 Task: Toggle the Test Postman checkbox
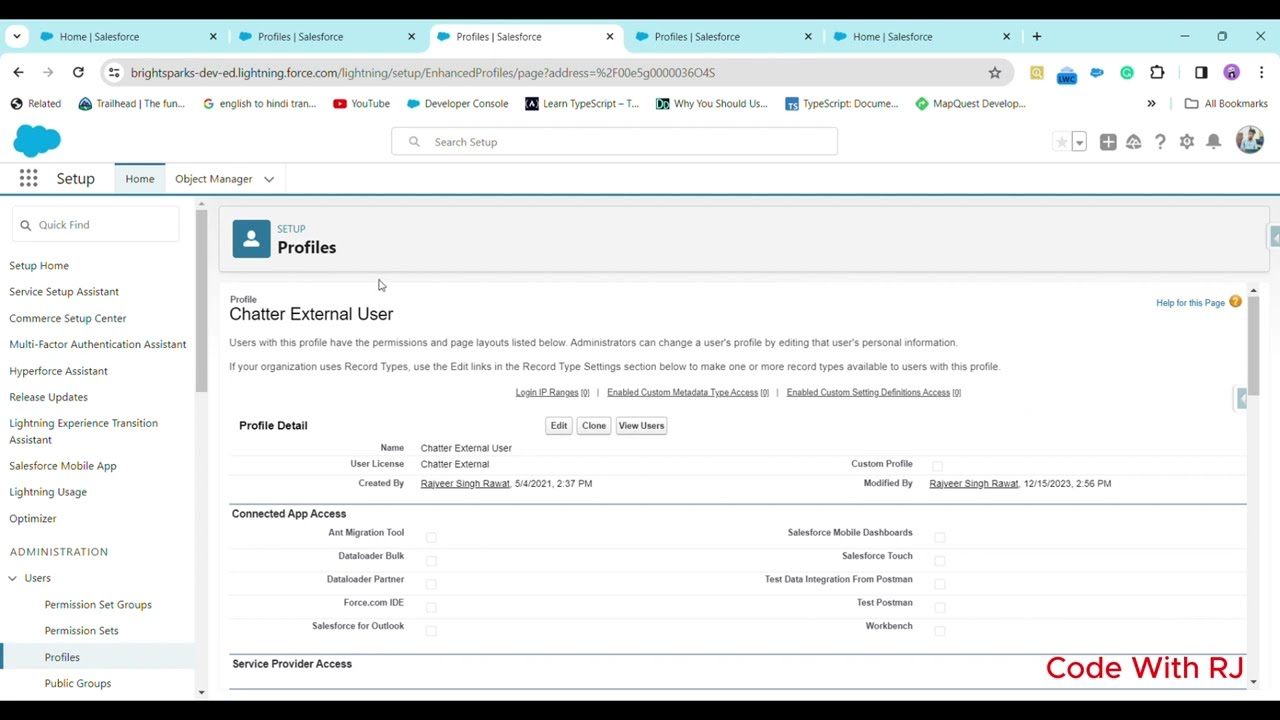(940, 607)
